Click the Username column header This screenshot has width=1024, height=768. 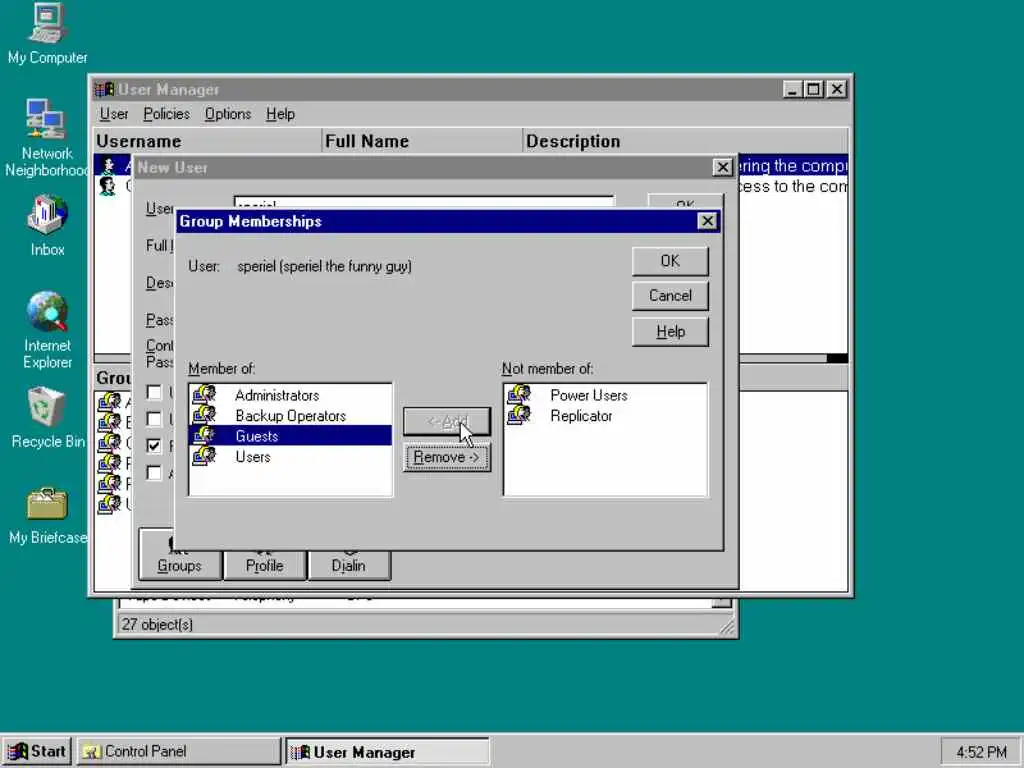[208, 141]
